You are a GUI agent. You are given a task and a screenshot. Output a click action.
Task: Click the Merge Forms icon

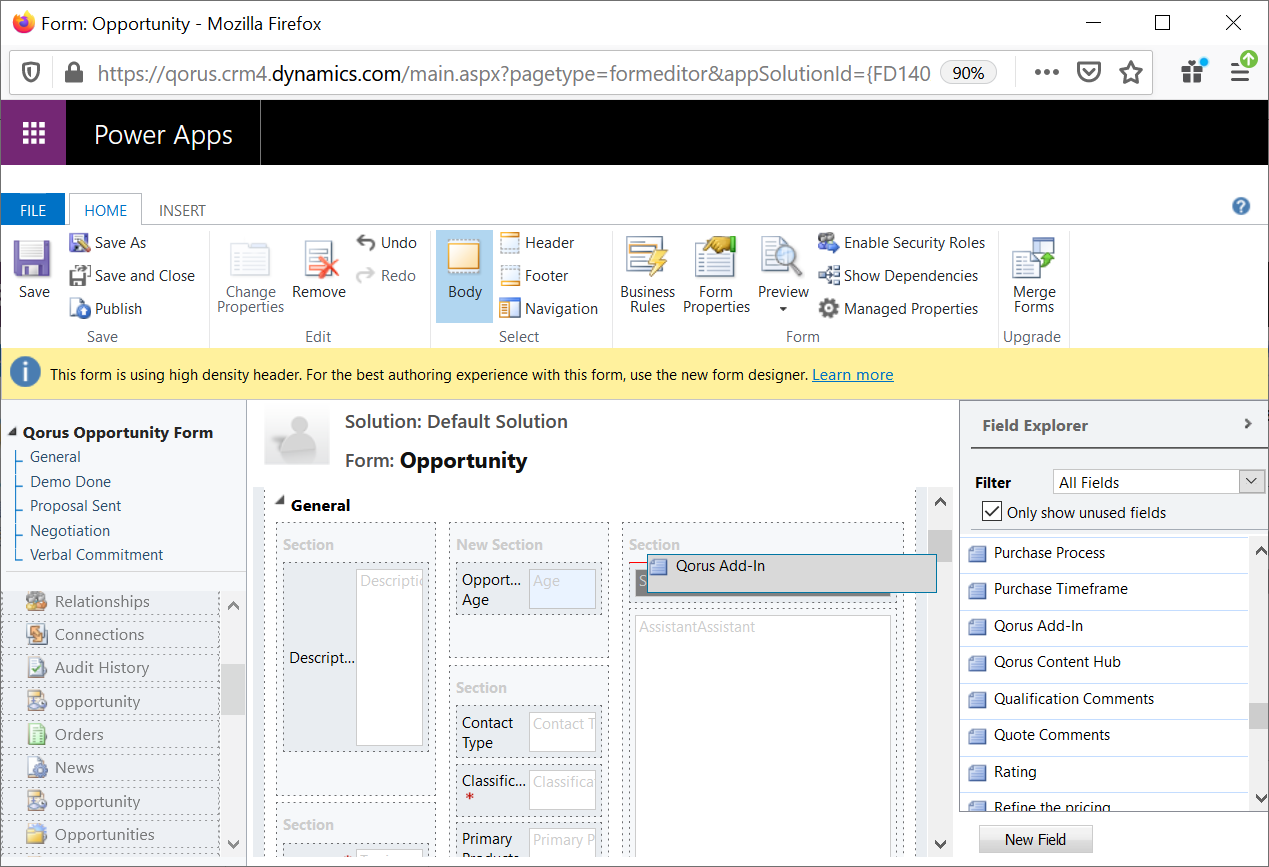coord(1033,260)
